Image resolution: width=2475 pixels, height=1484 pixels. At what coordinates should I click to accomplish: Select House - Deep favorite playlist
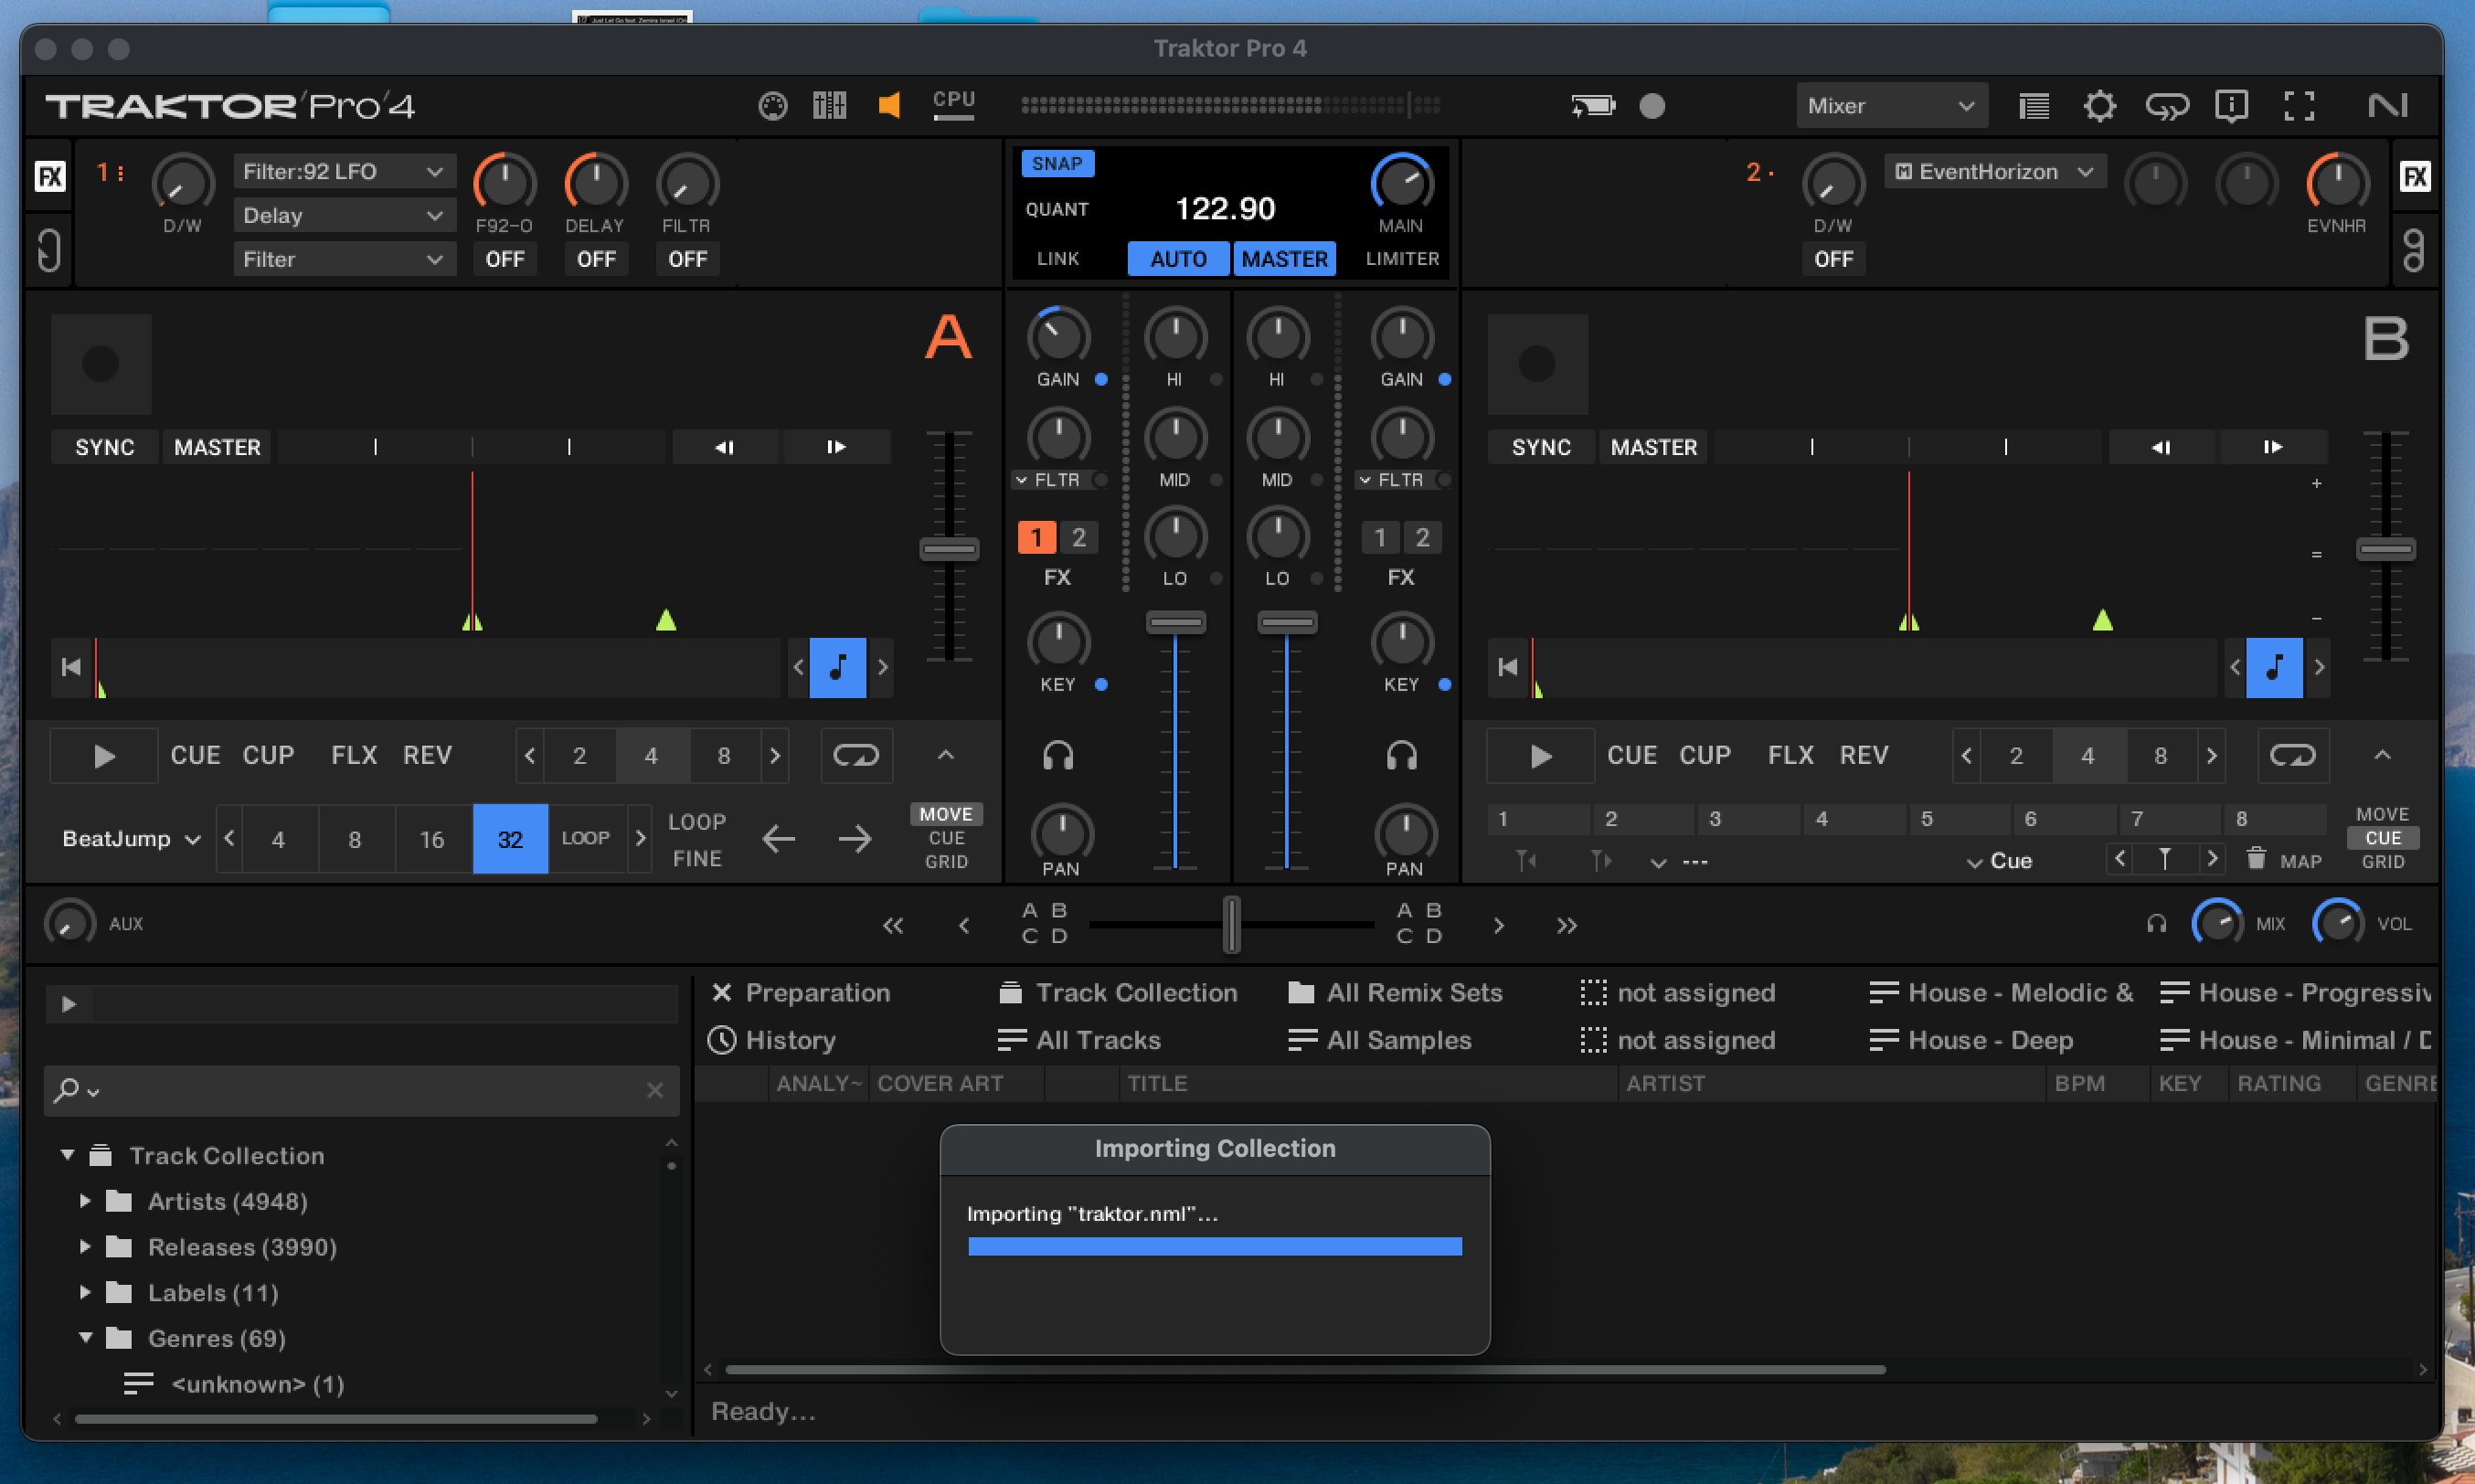(x=1989, y=1040)
